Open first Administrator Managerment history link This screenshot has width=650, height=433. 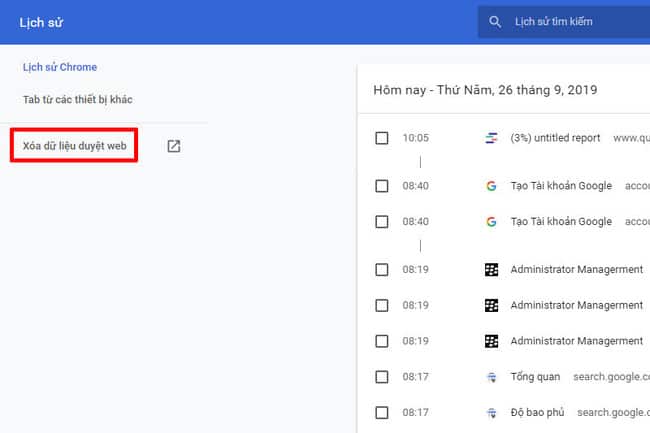coord(577,270)
